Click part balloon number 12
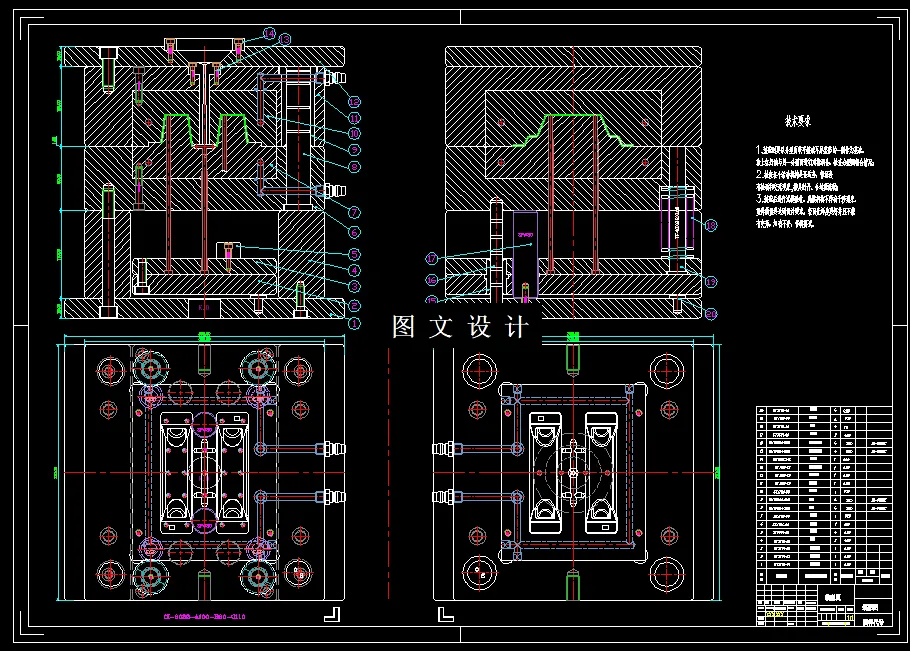 354,102
